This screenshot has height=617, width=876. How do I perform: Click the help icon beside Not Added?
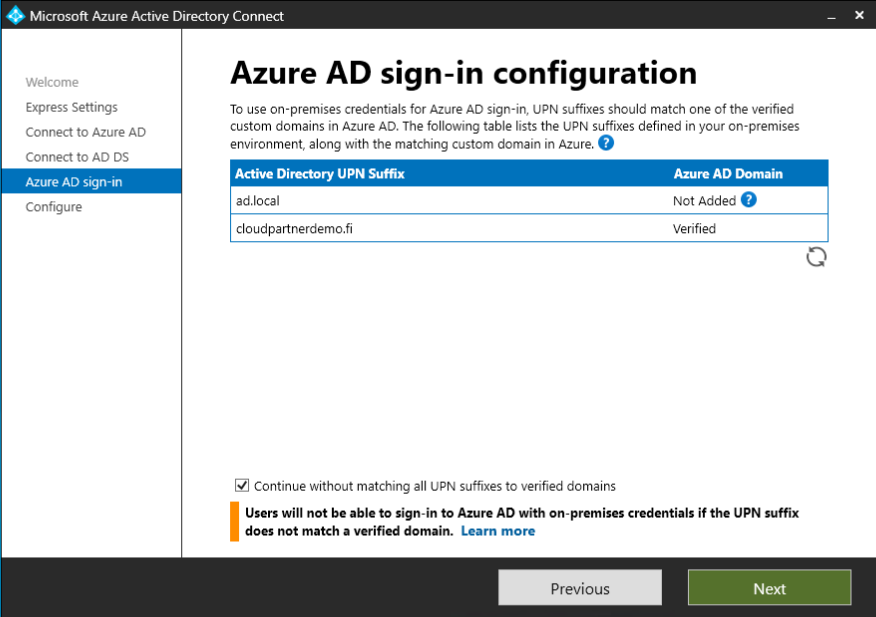[x=748, y=200]
